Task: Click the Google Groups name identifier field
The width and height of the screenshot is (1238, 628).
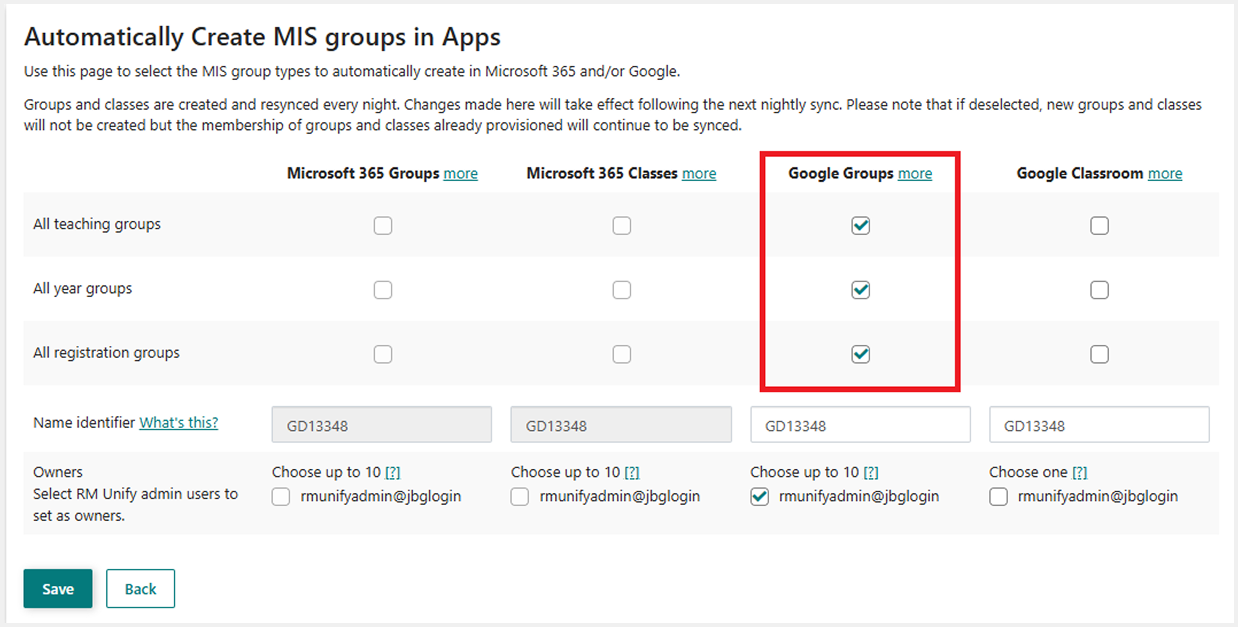Action: pyautogui.click(x=861, y=424)
